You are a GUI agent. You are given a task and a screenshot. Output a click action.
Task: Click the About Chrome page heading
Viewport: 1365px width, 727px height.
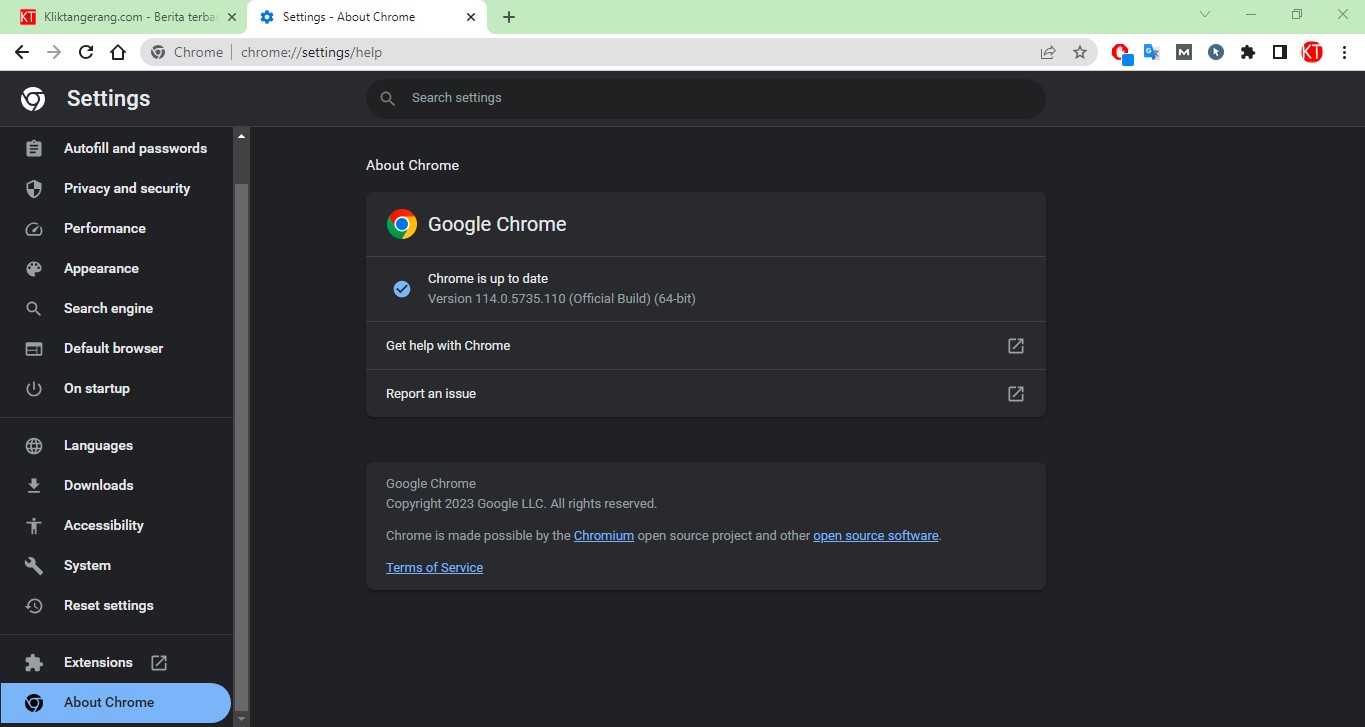click(412, 166)
